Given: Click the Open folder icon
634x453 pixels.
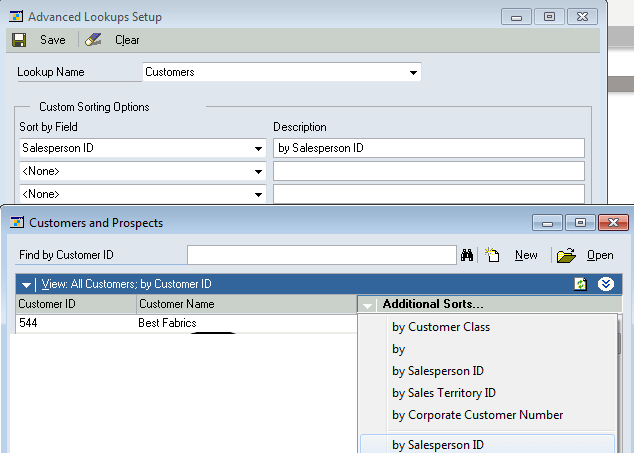Looking at the screenshot, I should (566, 255).
